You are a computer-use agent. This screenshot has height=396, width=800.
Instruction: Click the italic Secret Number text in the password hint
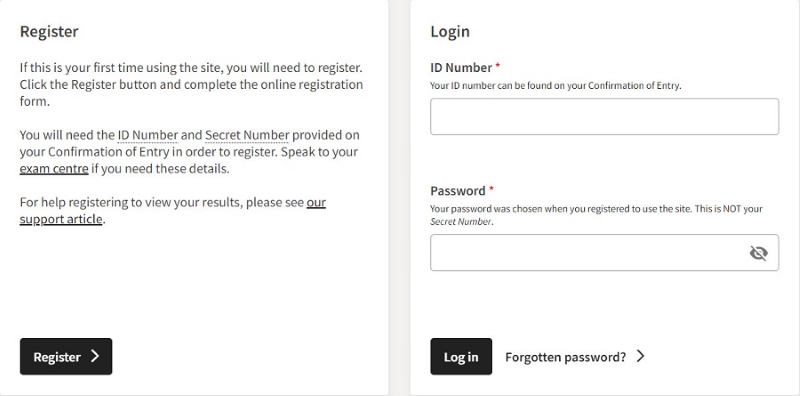pos(461,221)
